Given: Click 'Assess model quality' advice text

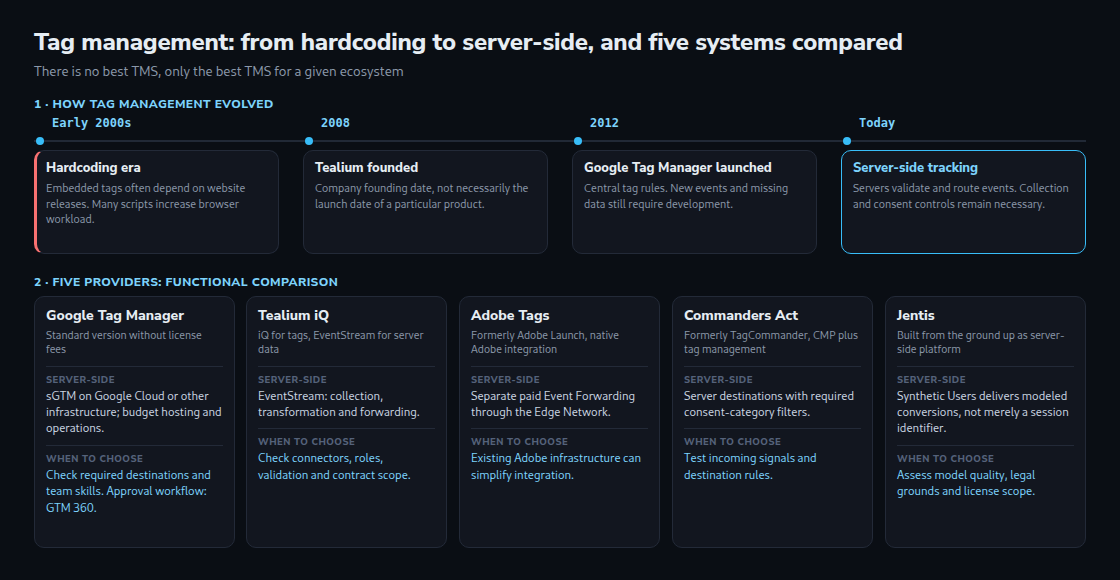Looking at the screenshot, I should pyautogui.click(x=966, y=484).
